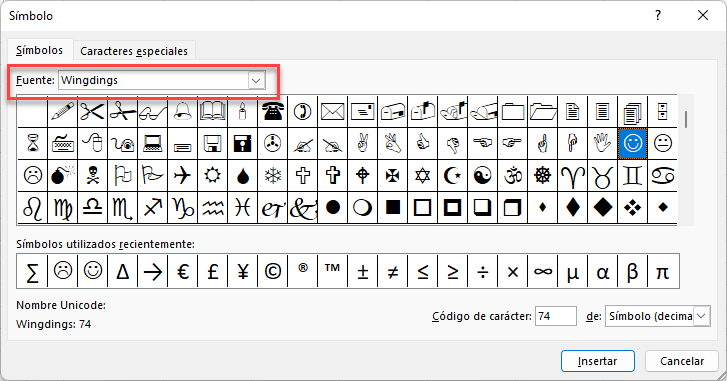The height and width of the screenshot is (381, 727).
Task: Pick the skull and crossbones symbol
Action: 93,176
